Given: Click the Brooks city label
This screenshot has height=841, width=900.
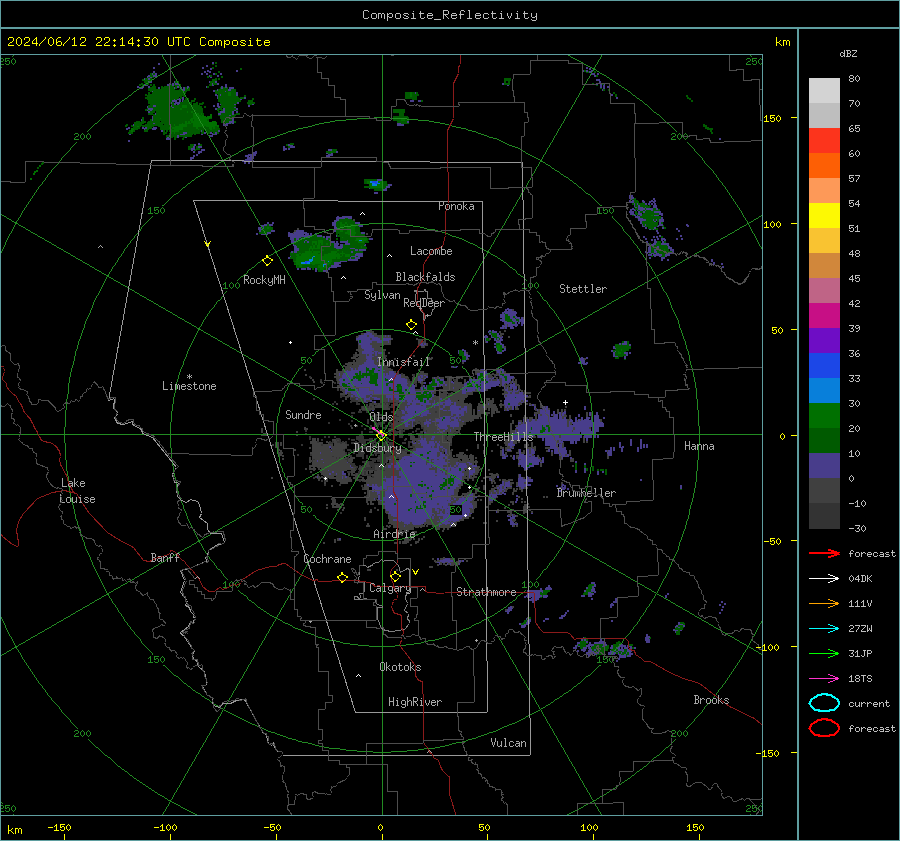Looking at the screenshot, I should click(x=711, y=700).
